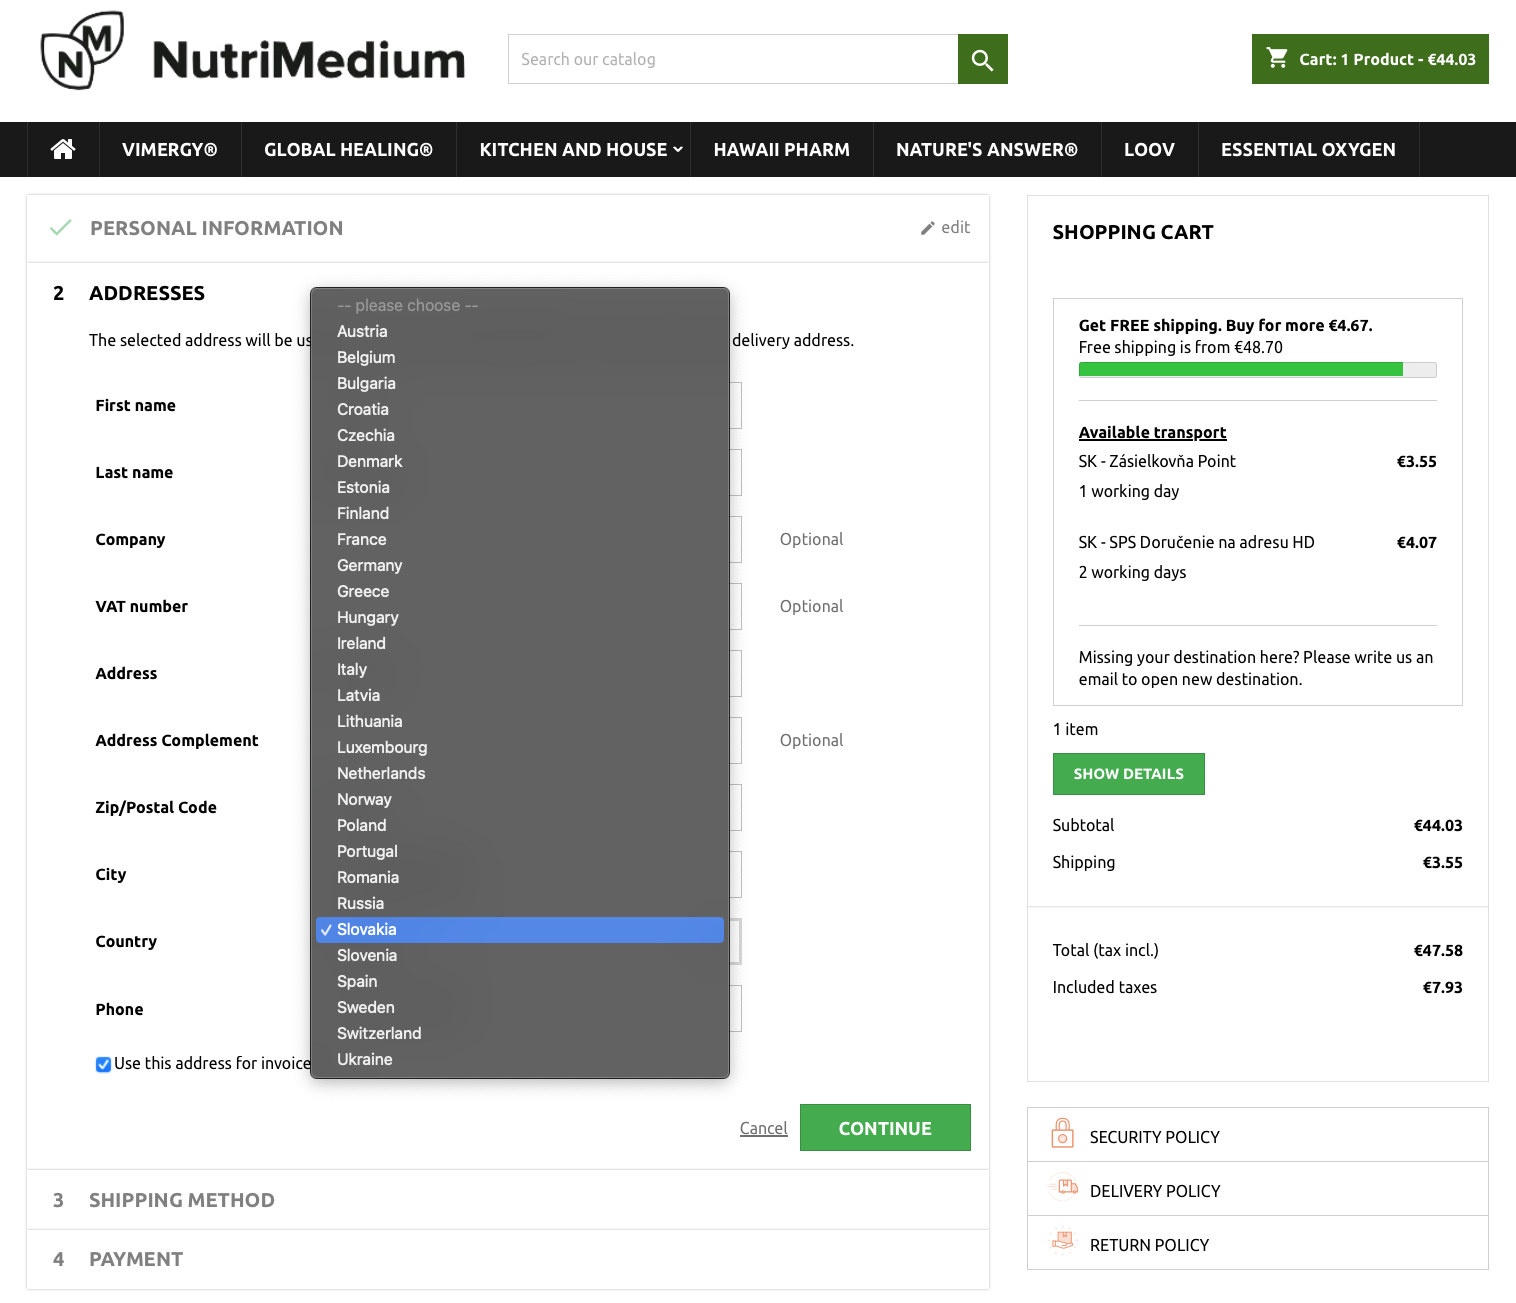Image resolution: width=1516 pixels, height=1303 pixels.
Task: Choose Austria in the country dropdown
Action: point(362,331)
